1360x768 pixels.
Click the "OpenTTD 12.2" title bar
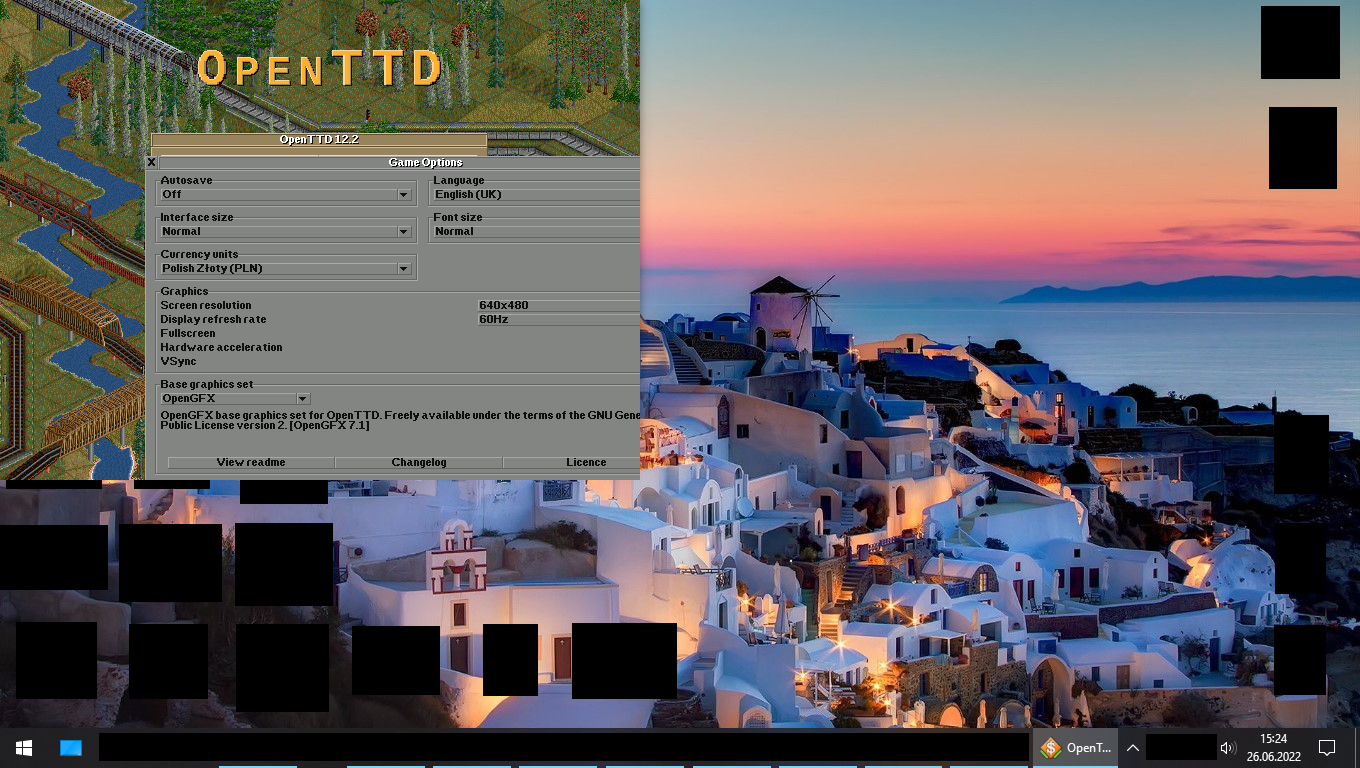tap(319, 140)
